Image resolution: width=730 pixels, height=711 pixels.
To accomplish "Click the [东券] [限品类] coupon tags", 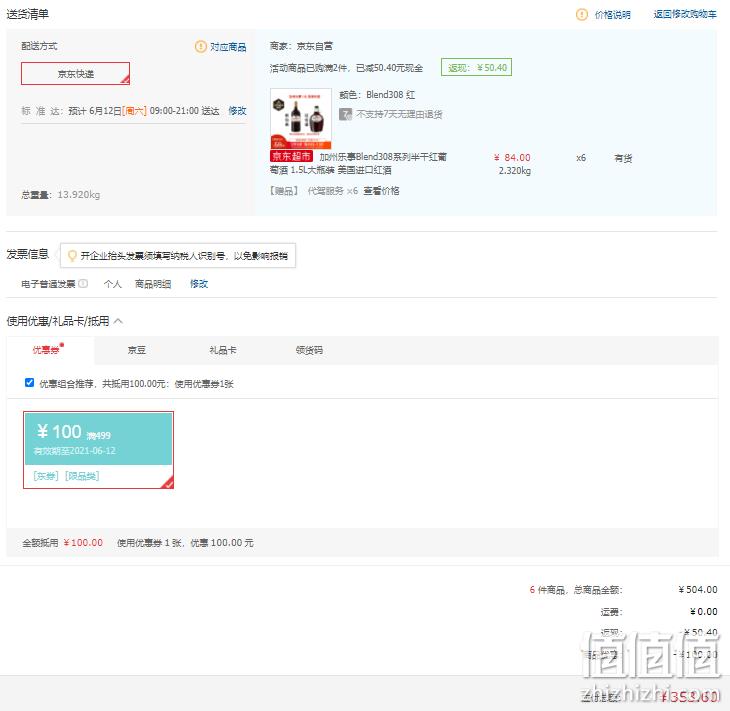I will point(66,476).
